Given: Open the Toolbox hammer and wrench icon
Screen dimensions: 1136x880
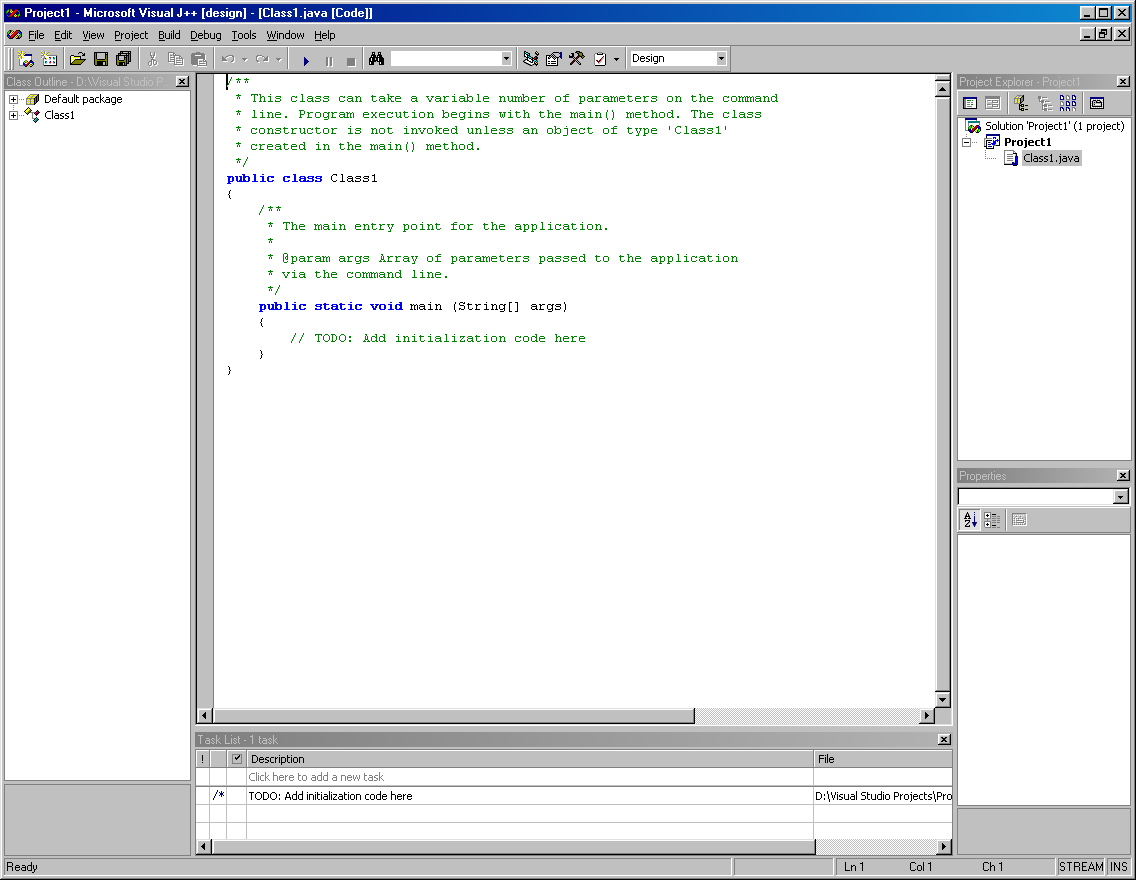Looking at the screenshot, I should point(577,59).
